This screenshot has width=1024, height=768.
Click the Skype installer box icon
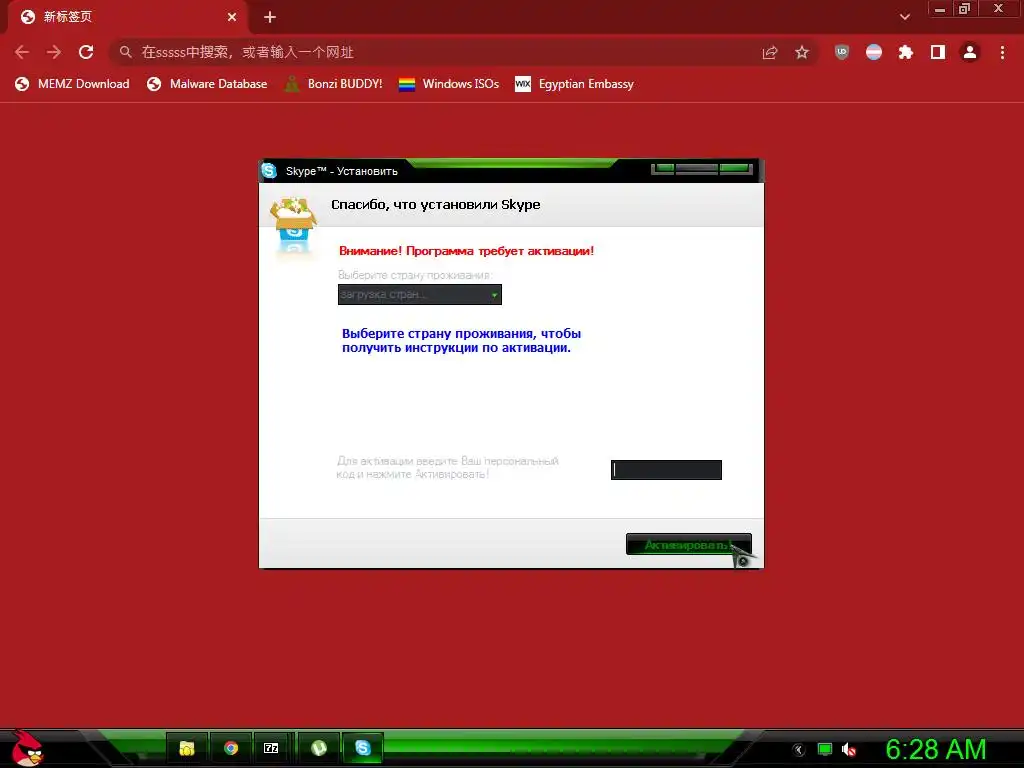click(294, 225)
